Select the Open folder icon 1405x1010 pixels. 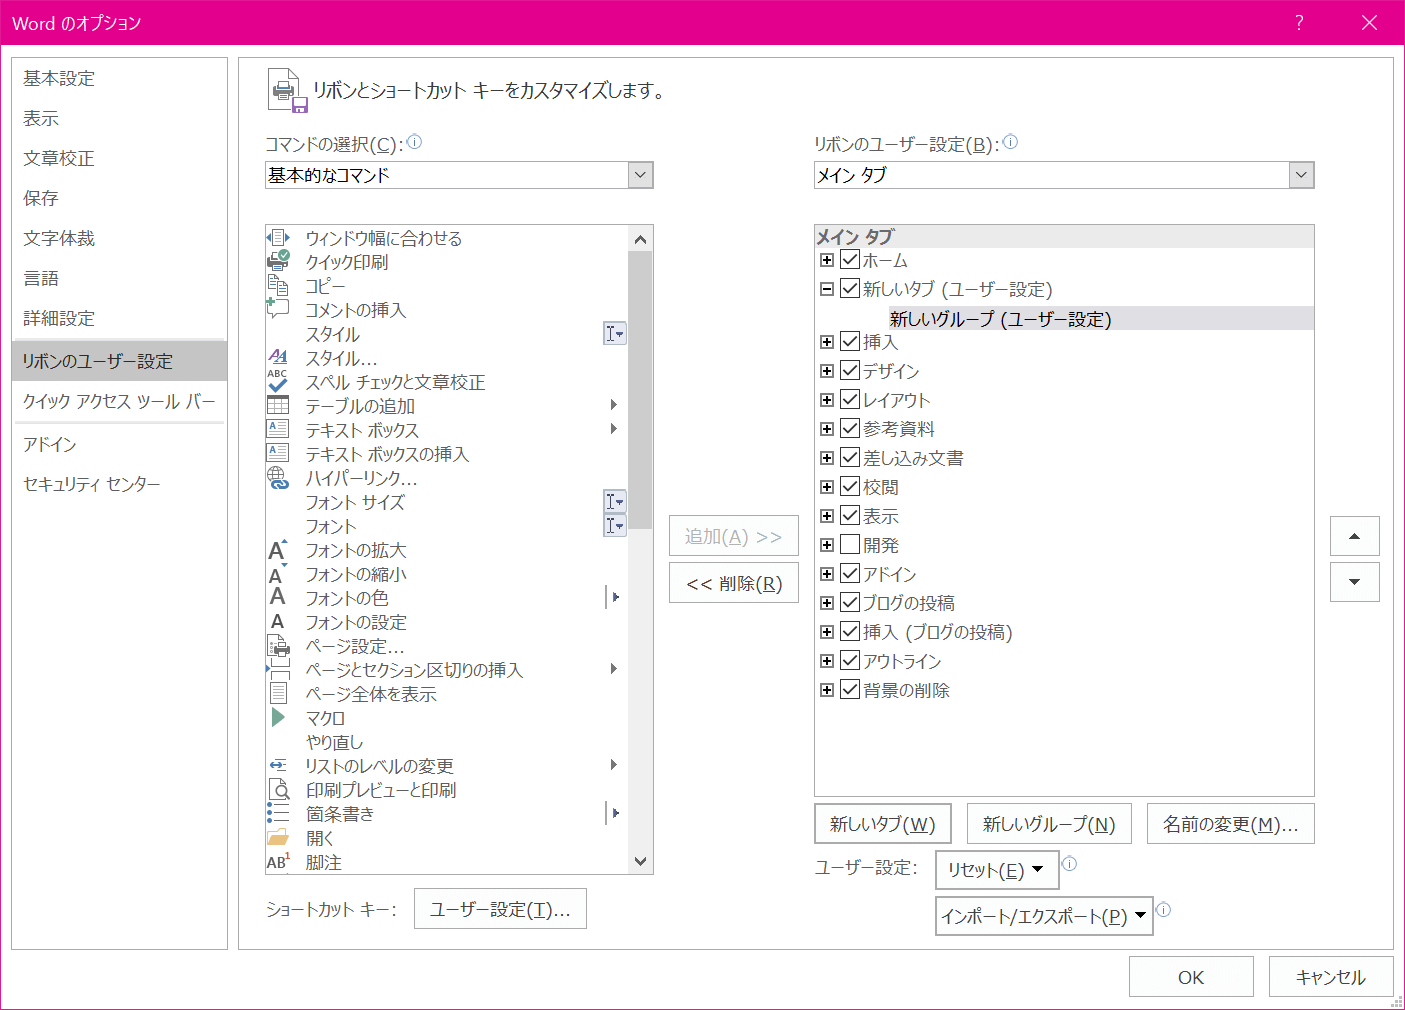[278, 838]
